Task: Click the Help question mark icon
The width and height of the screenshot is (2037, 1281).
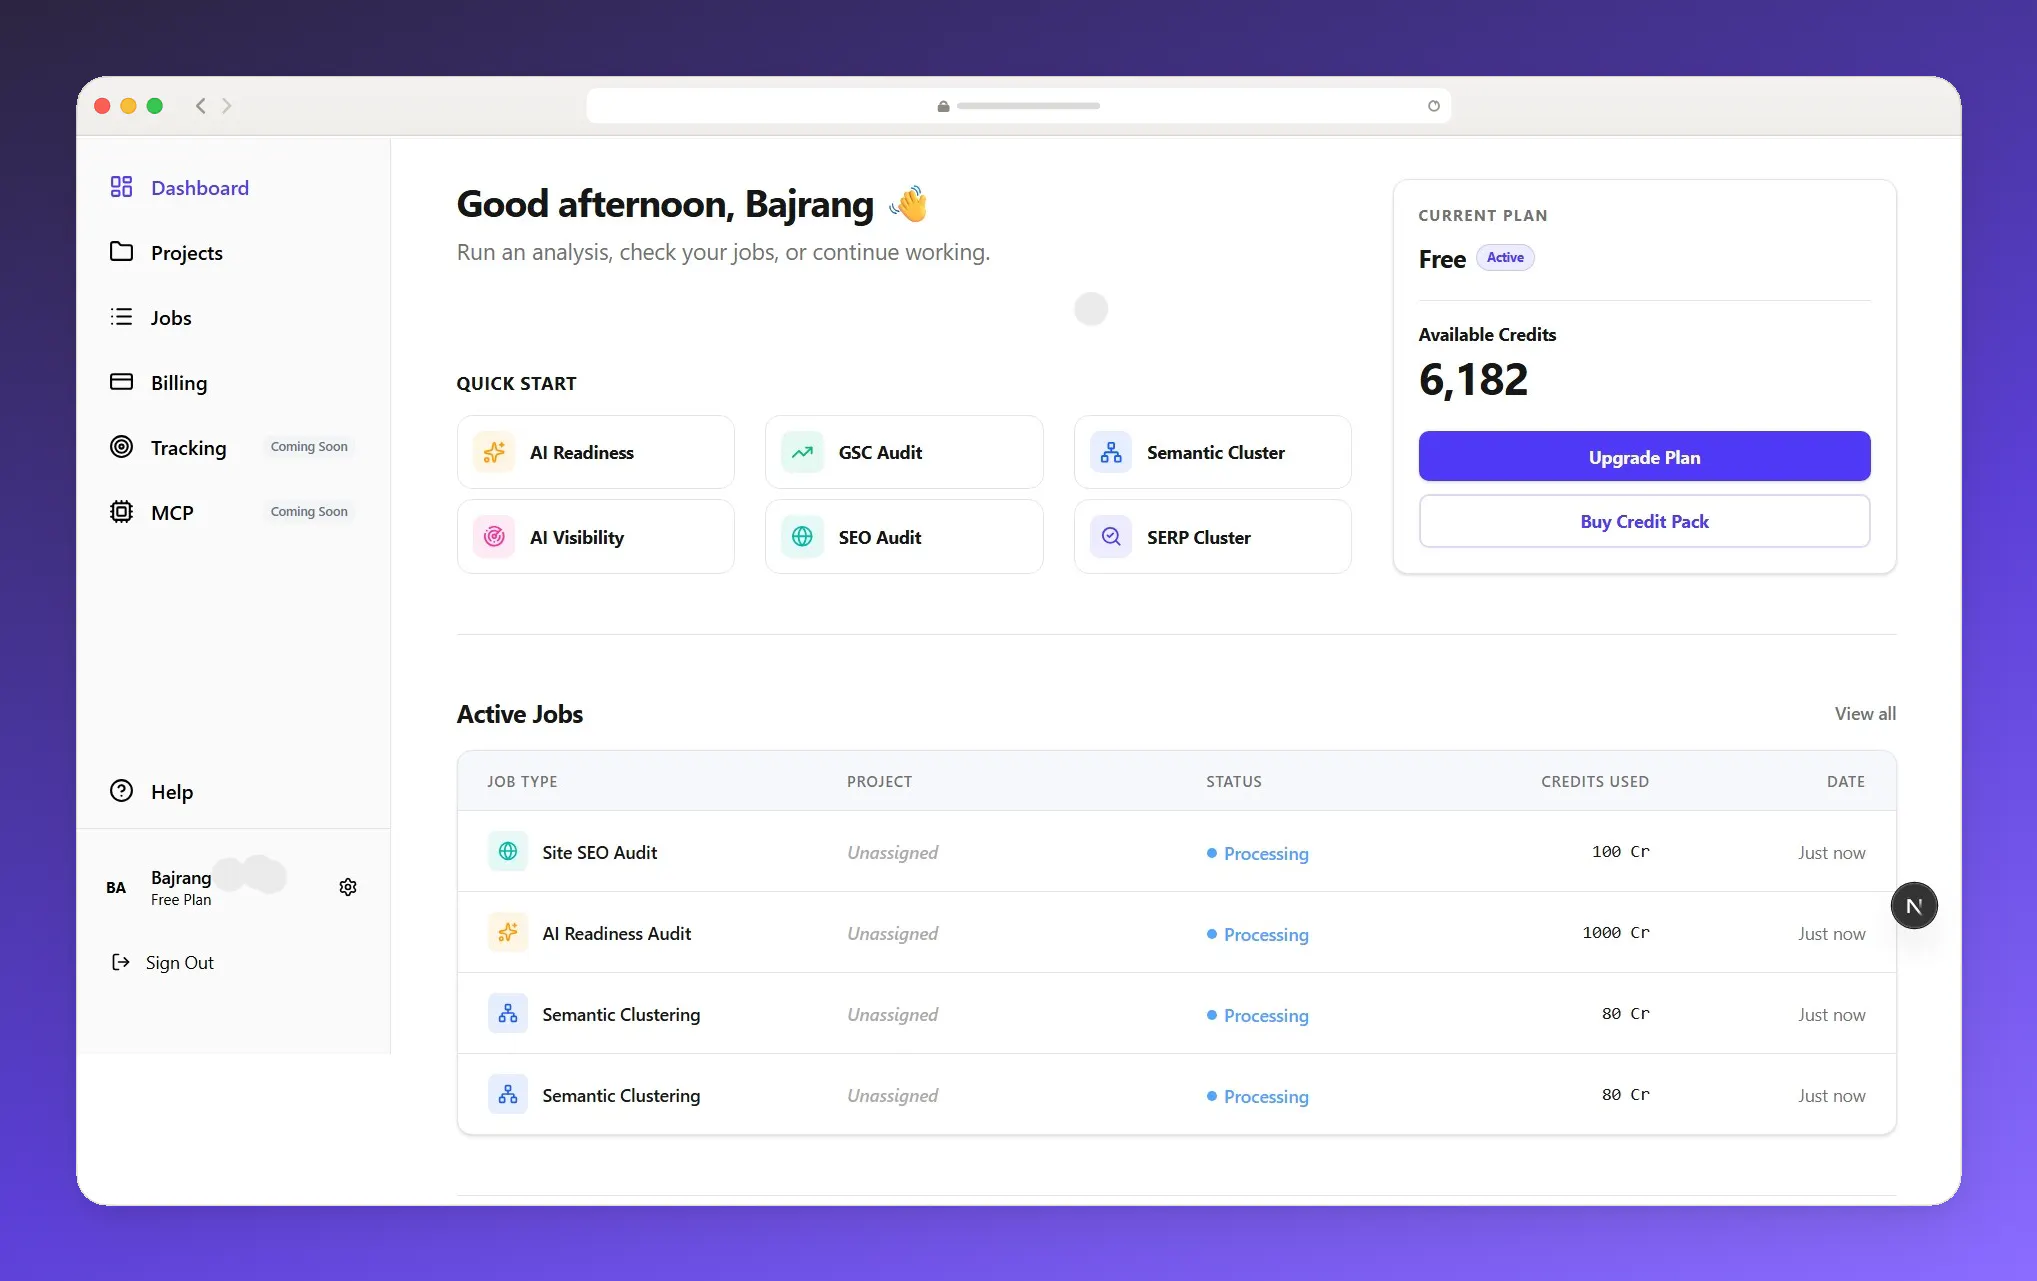Action: (x=121, y=791)
